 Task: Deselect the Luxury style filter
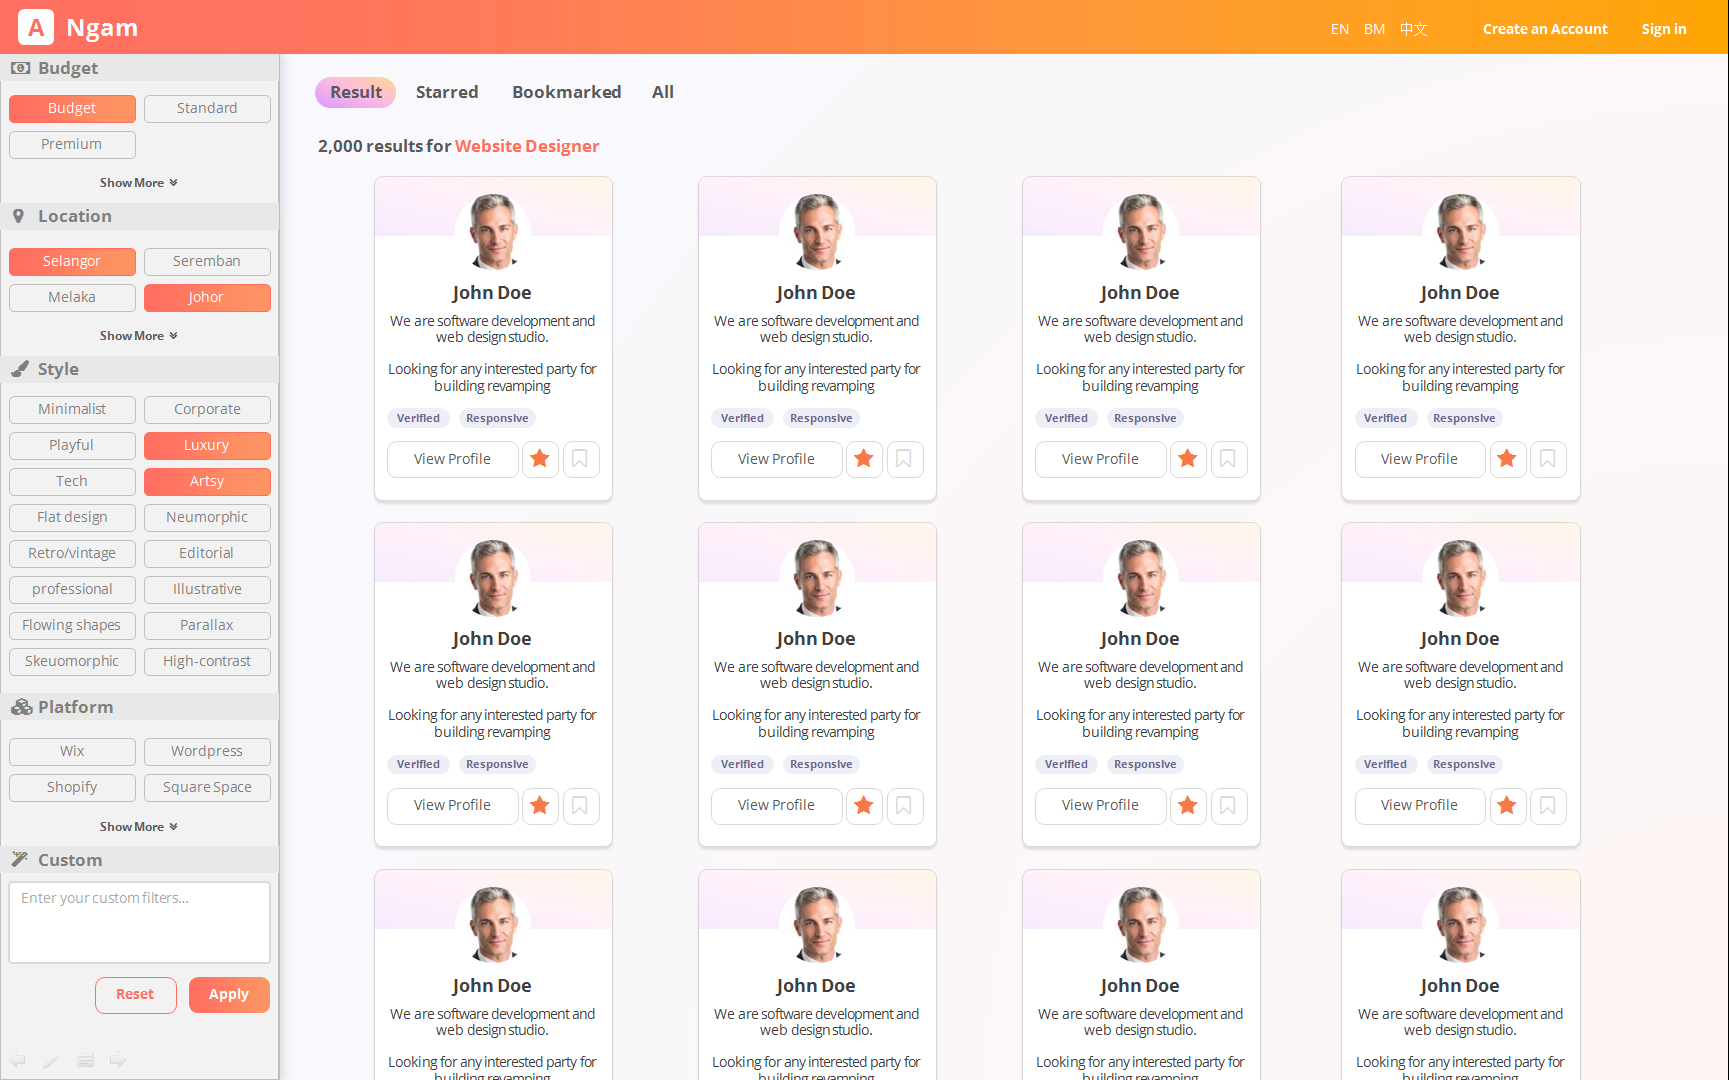pos(207,446)
